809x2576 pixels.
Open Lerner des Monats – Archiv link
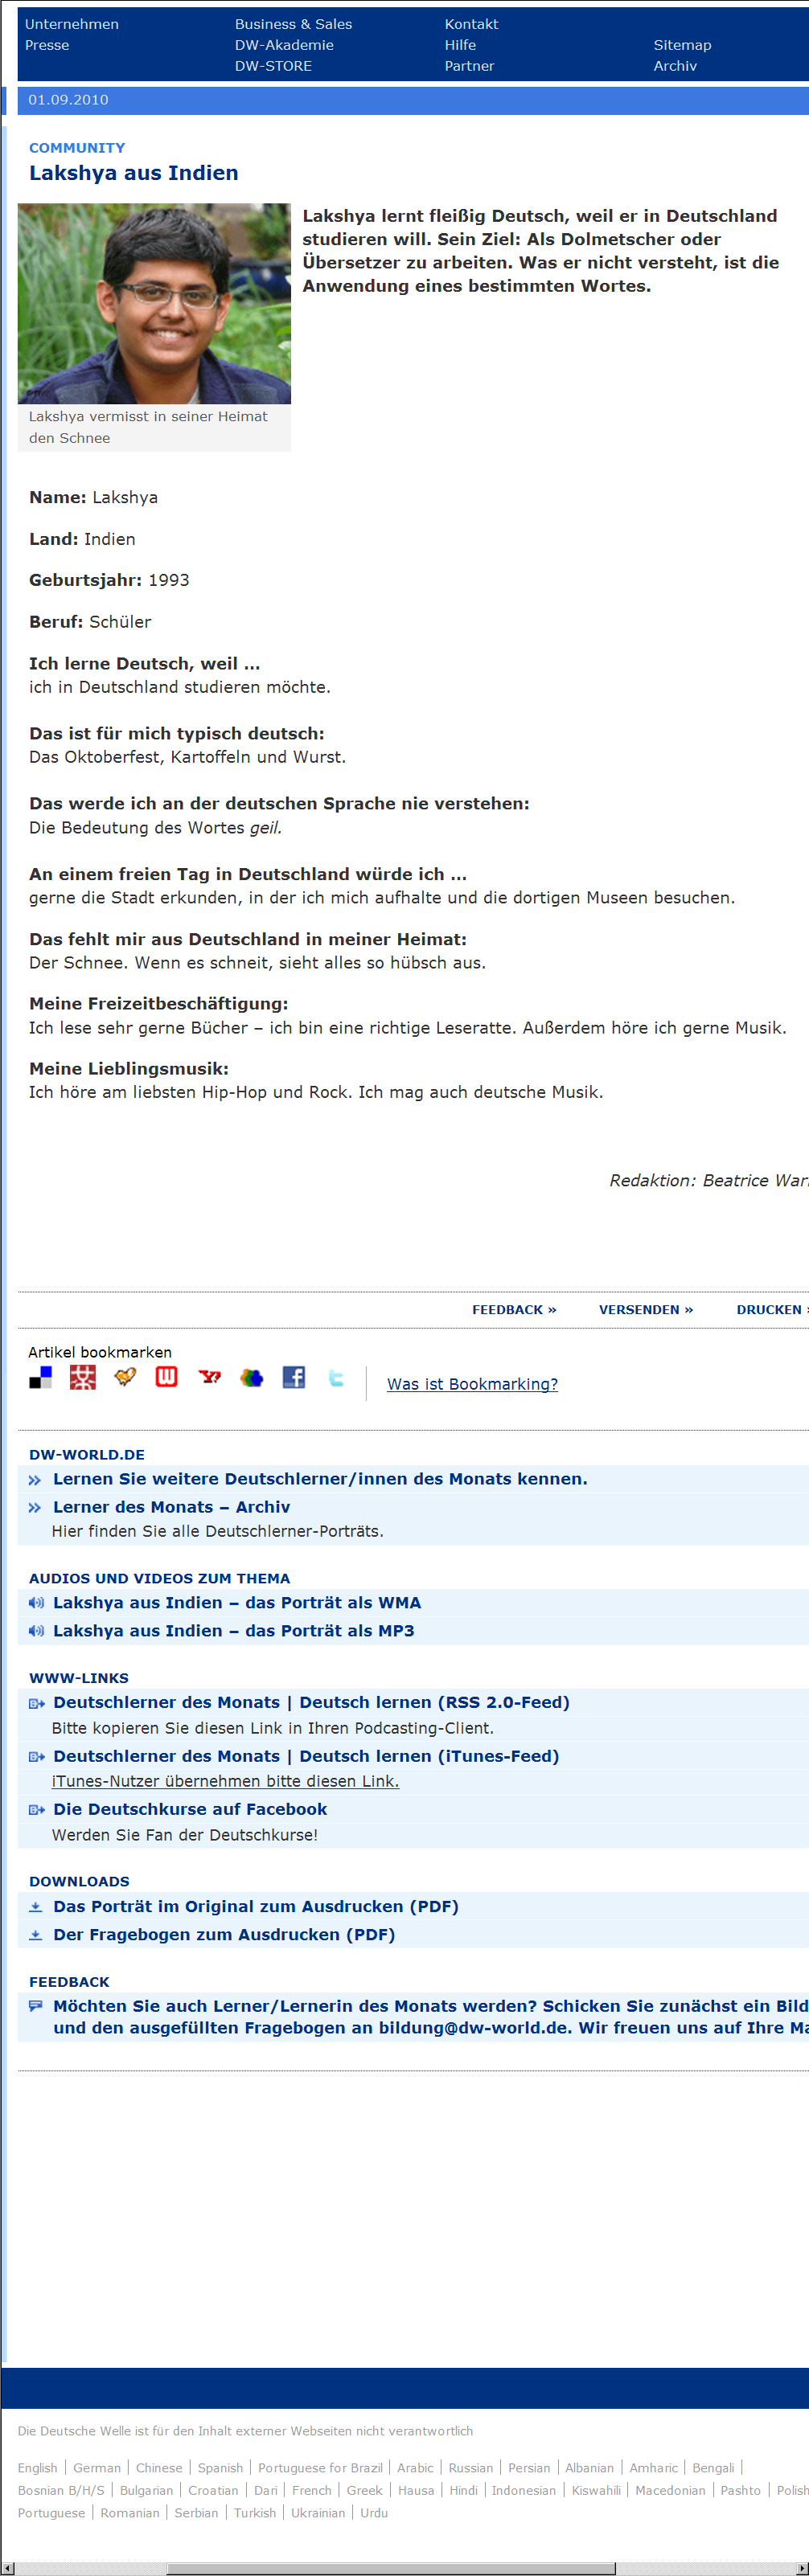[x=171, y=1507]
